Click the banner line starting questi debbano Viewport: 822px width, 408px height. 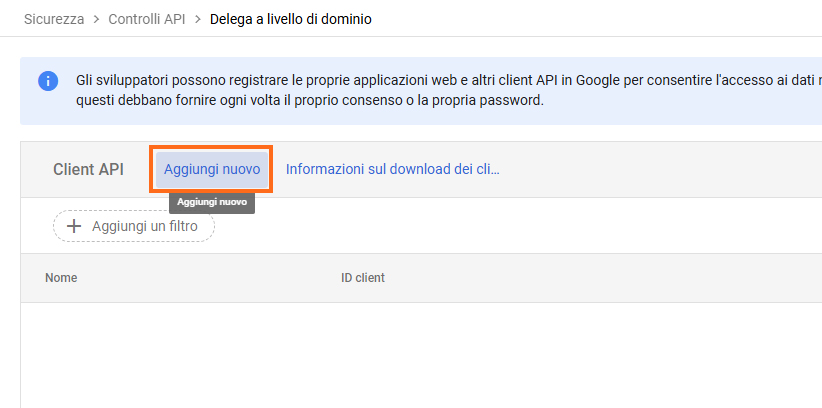pyautogui.click(x=310, y=101)
